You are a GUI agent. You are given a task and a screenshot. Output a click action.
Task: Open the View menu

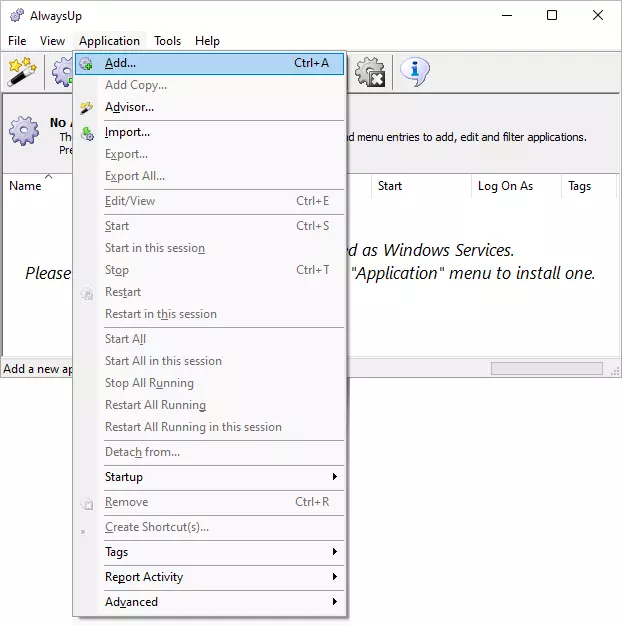point(52,41)
